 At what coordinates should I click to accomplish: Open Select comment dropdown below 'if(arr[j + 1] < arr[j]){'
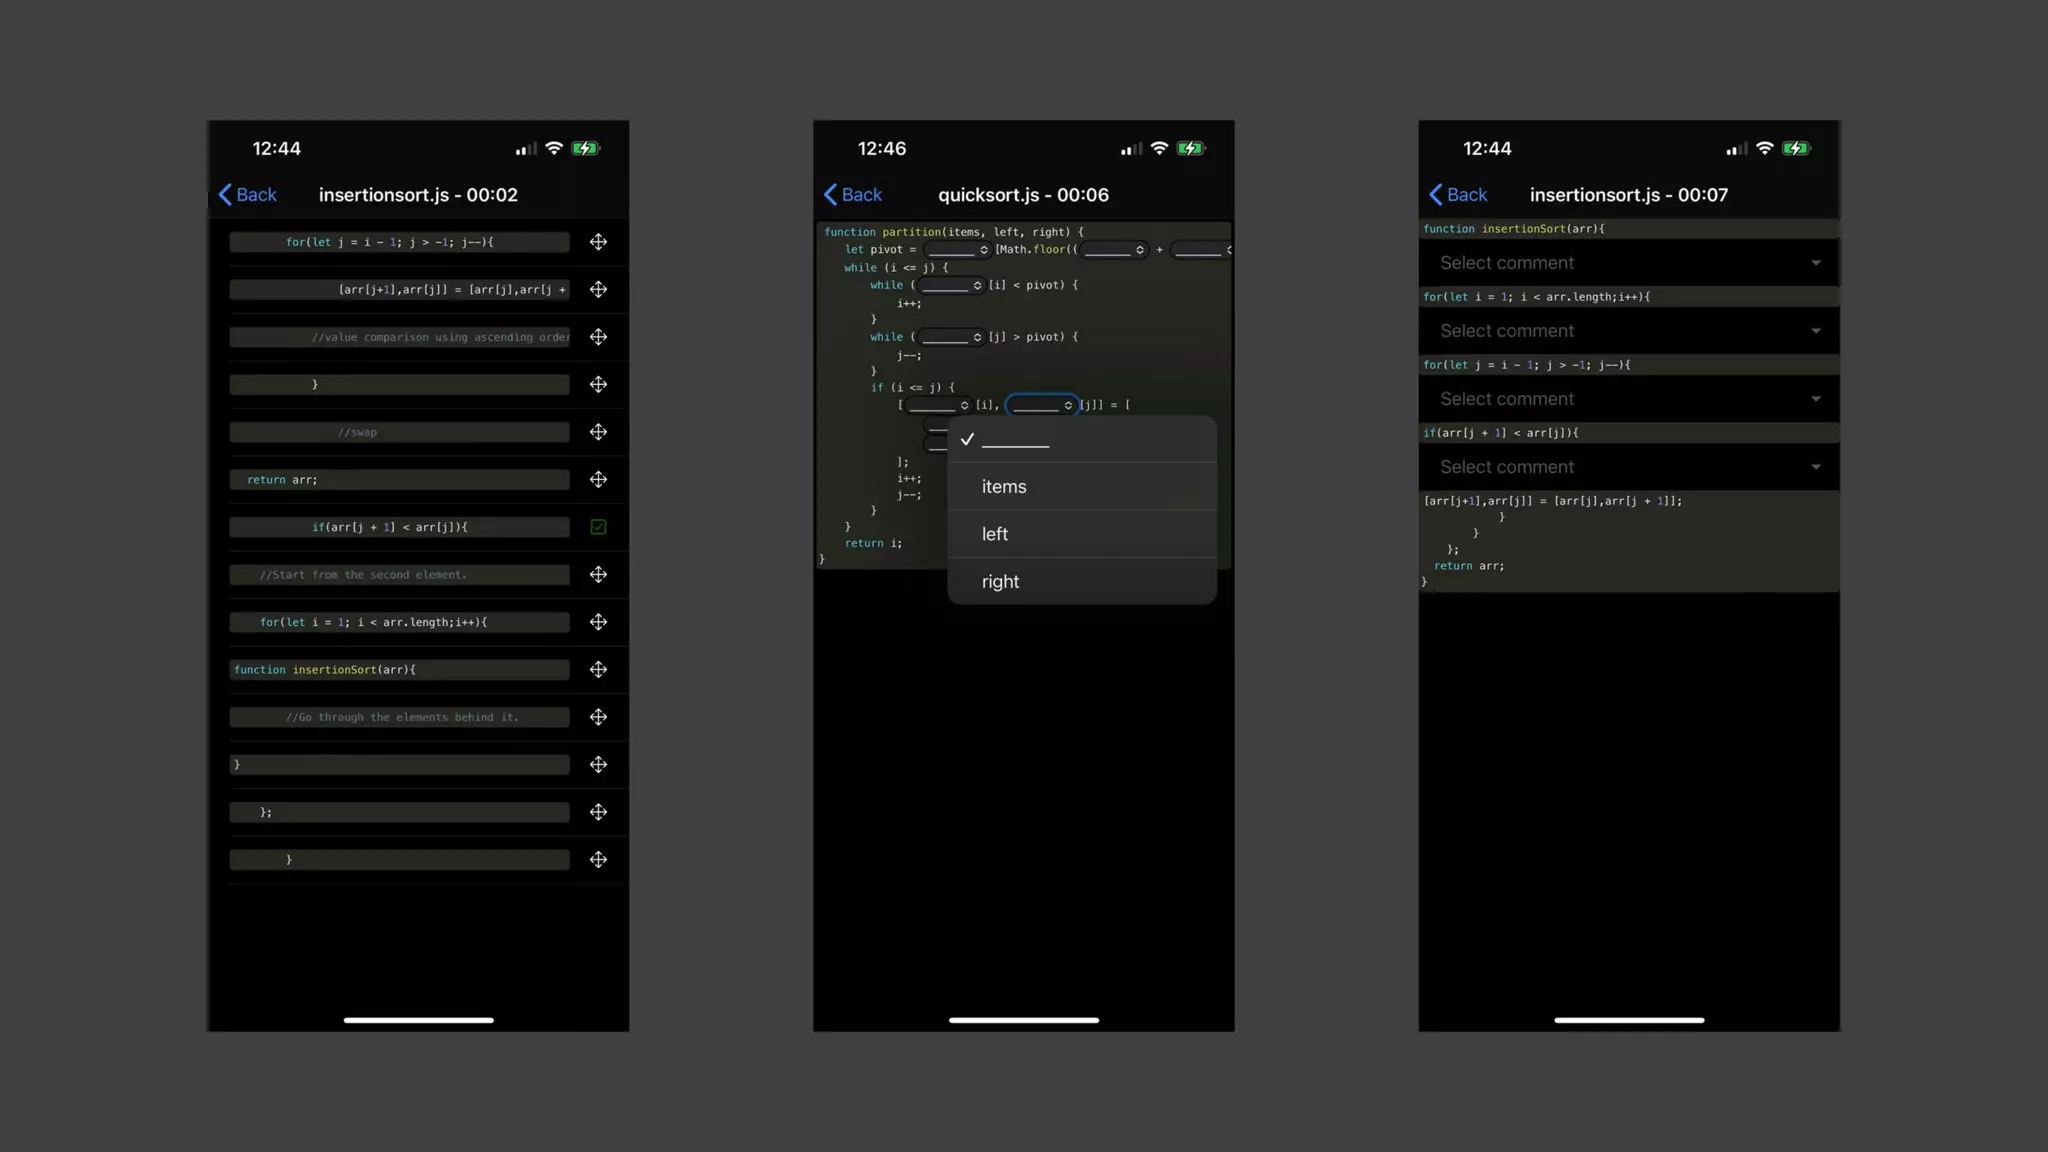tap(1628, 467)
